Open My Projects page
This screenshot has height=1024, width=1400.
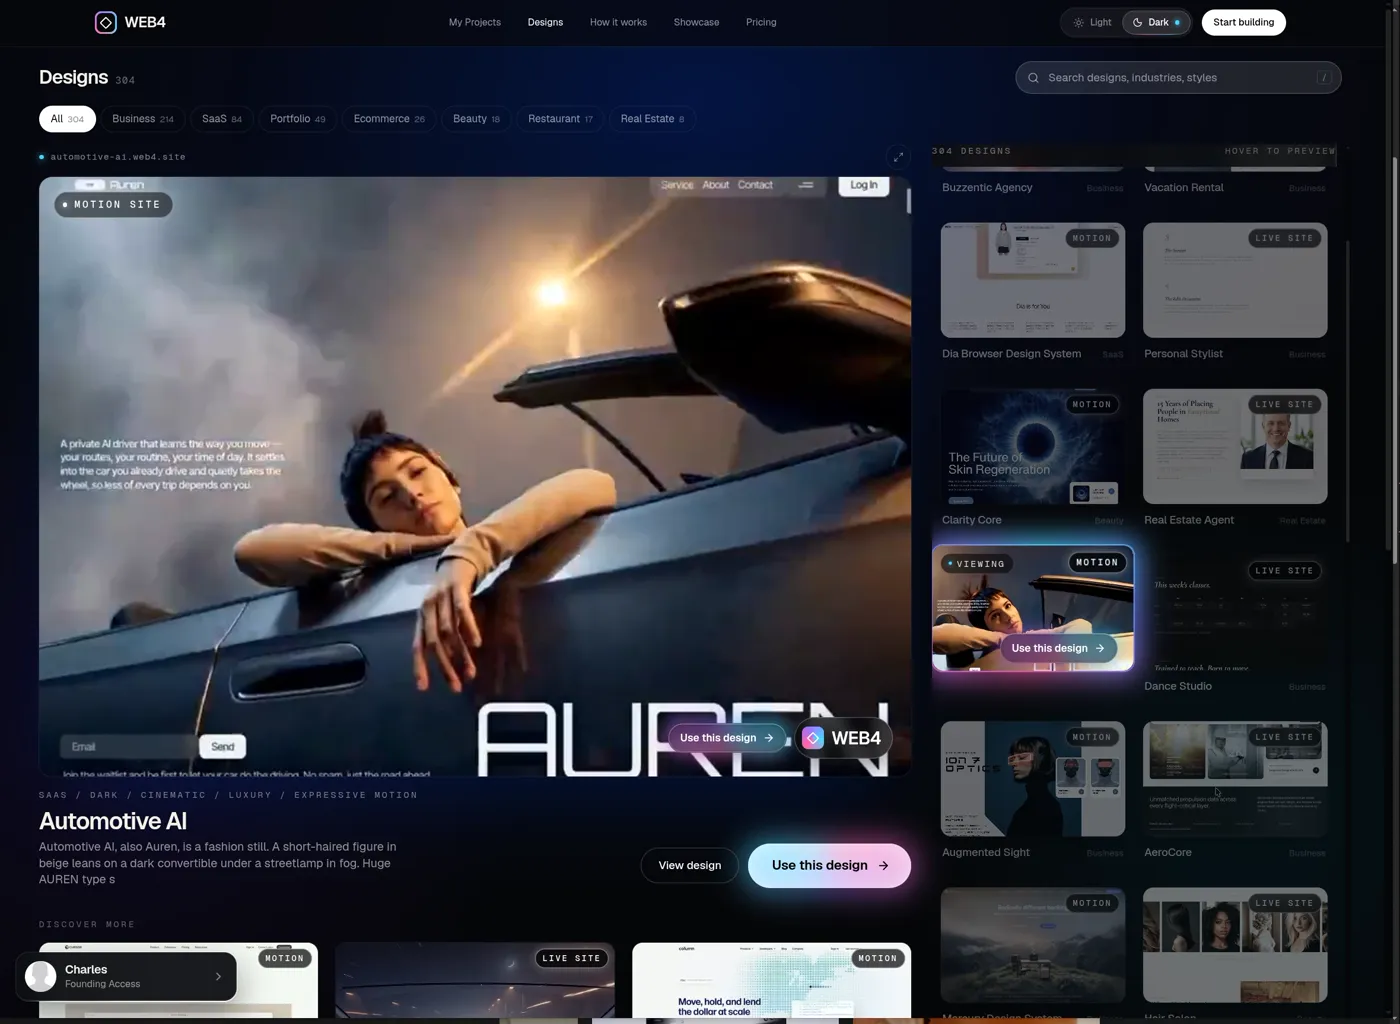475,22
